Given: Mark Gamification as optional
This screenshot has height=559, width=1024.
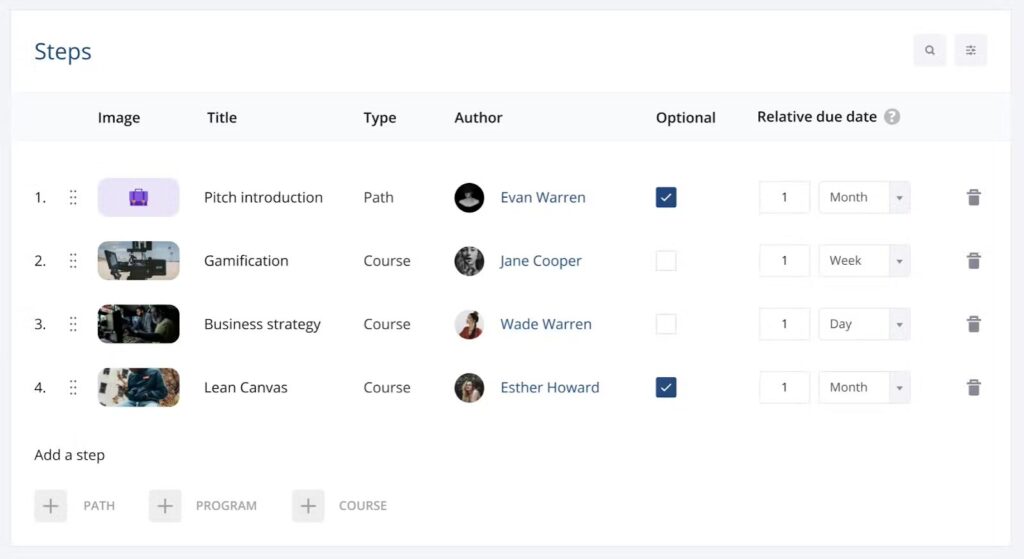Looking at the screenshot, I should [666, 261].
